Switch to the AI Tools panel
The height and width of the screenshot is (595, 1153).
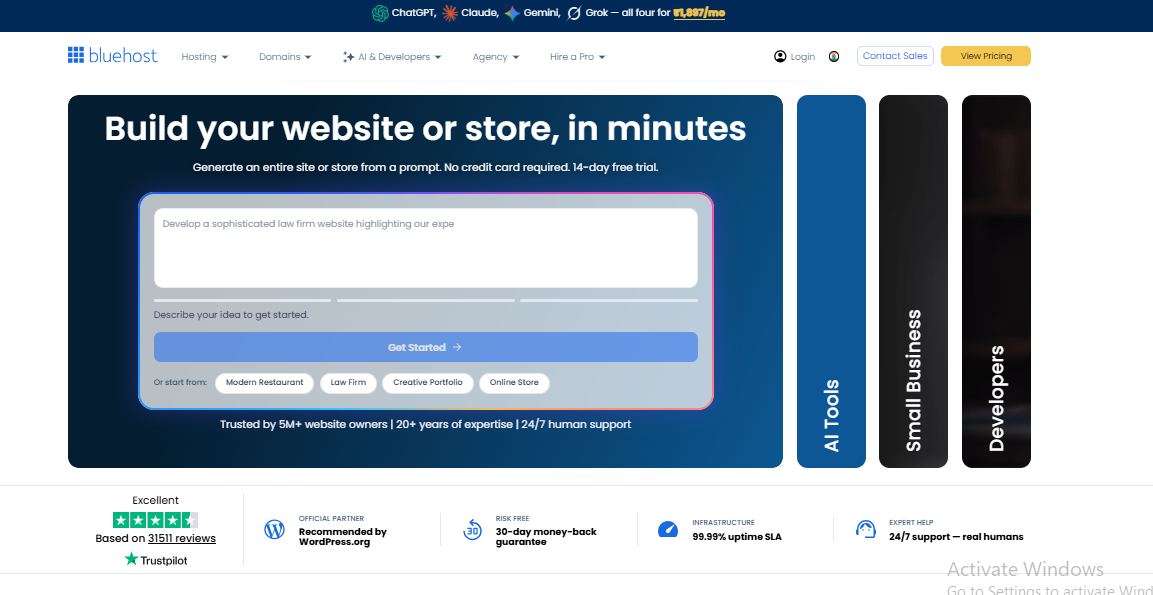pyautogui.click(x=831, y=281)
